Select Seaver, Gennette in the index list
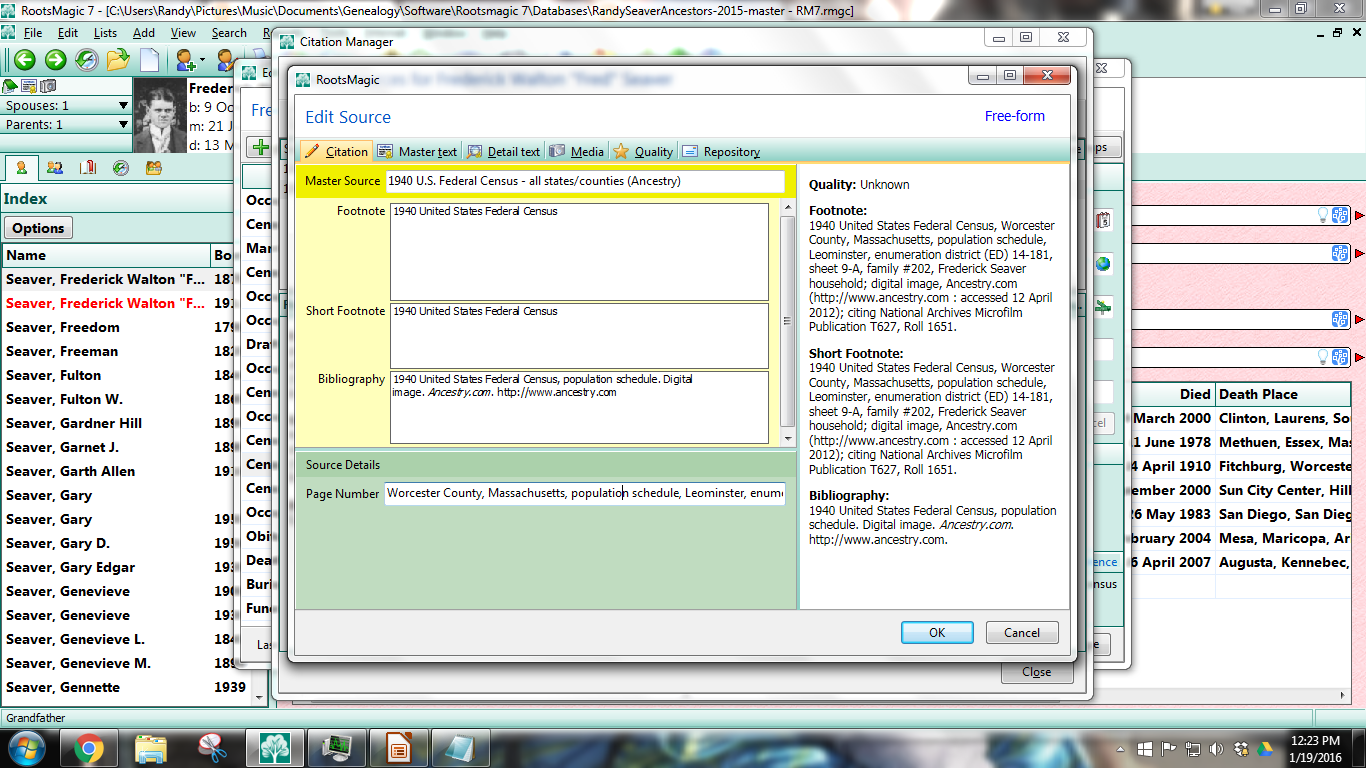Image resolution: width=1366 pixels, height=768 pixels. point(63,687)
